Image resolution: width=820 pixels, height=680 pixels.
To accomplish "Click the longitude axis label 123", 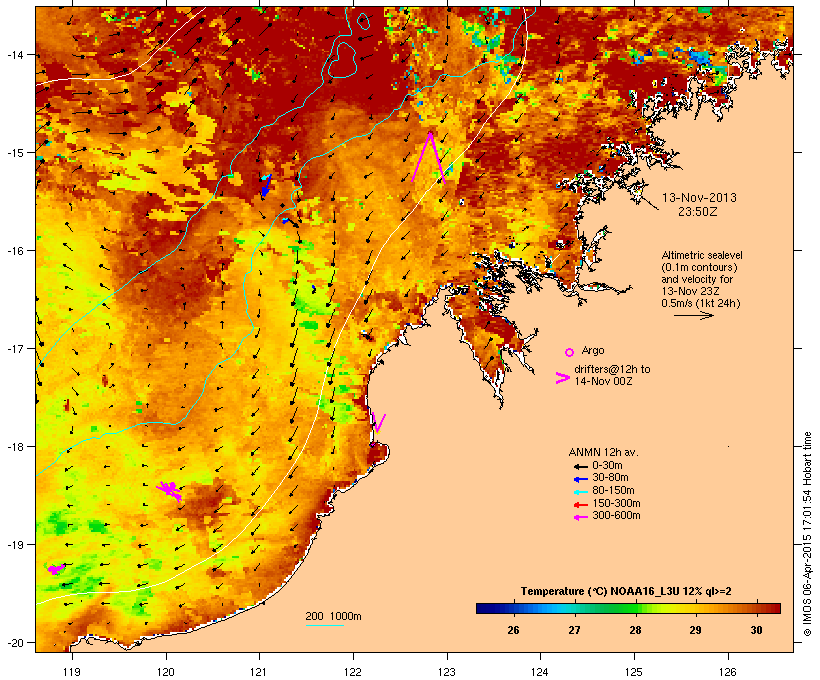I will tap(447, 672).
